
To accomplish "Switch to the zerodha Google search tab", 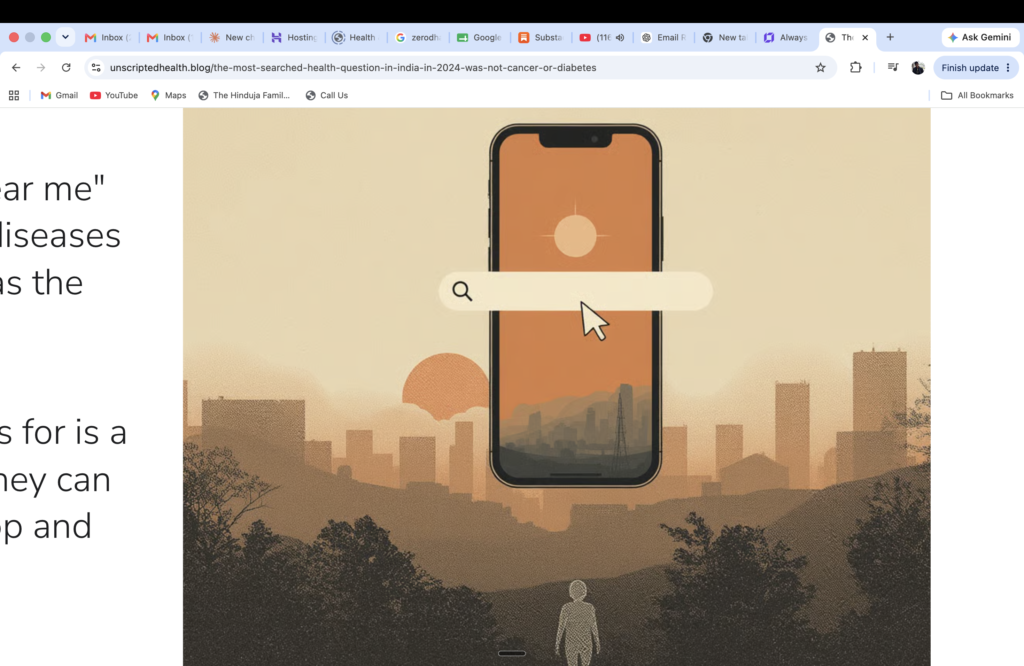I will 419,38.
